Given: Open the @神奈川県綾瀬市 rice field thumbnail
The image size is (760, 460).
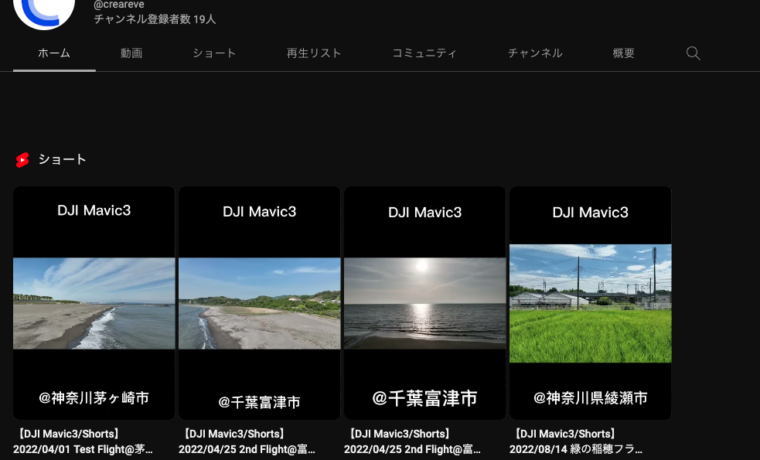Looking at the screenshot, I should tap(590, 303).
